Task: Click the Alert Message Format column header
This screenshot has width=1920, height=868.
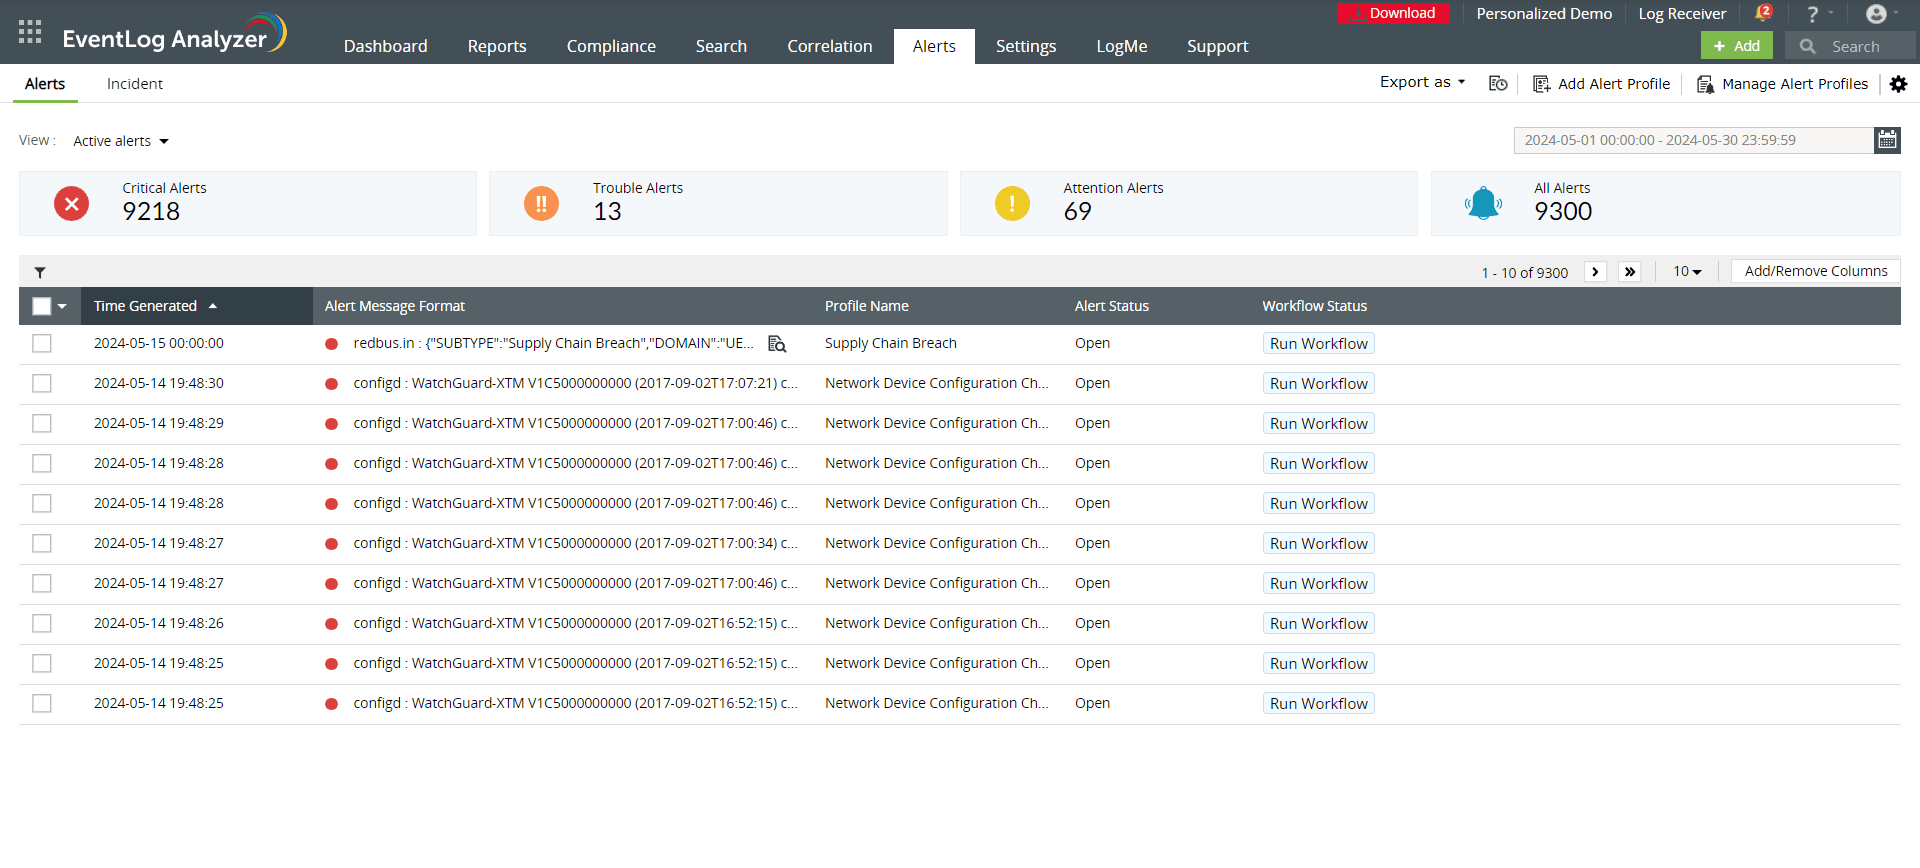Action: point(394,306)
